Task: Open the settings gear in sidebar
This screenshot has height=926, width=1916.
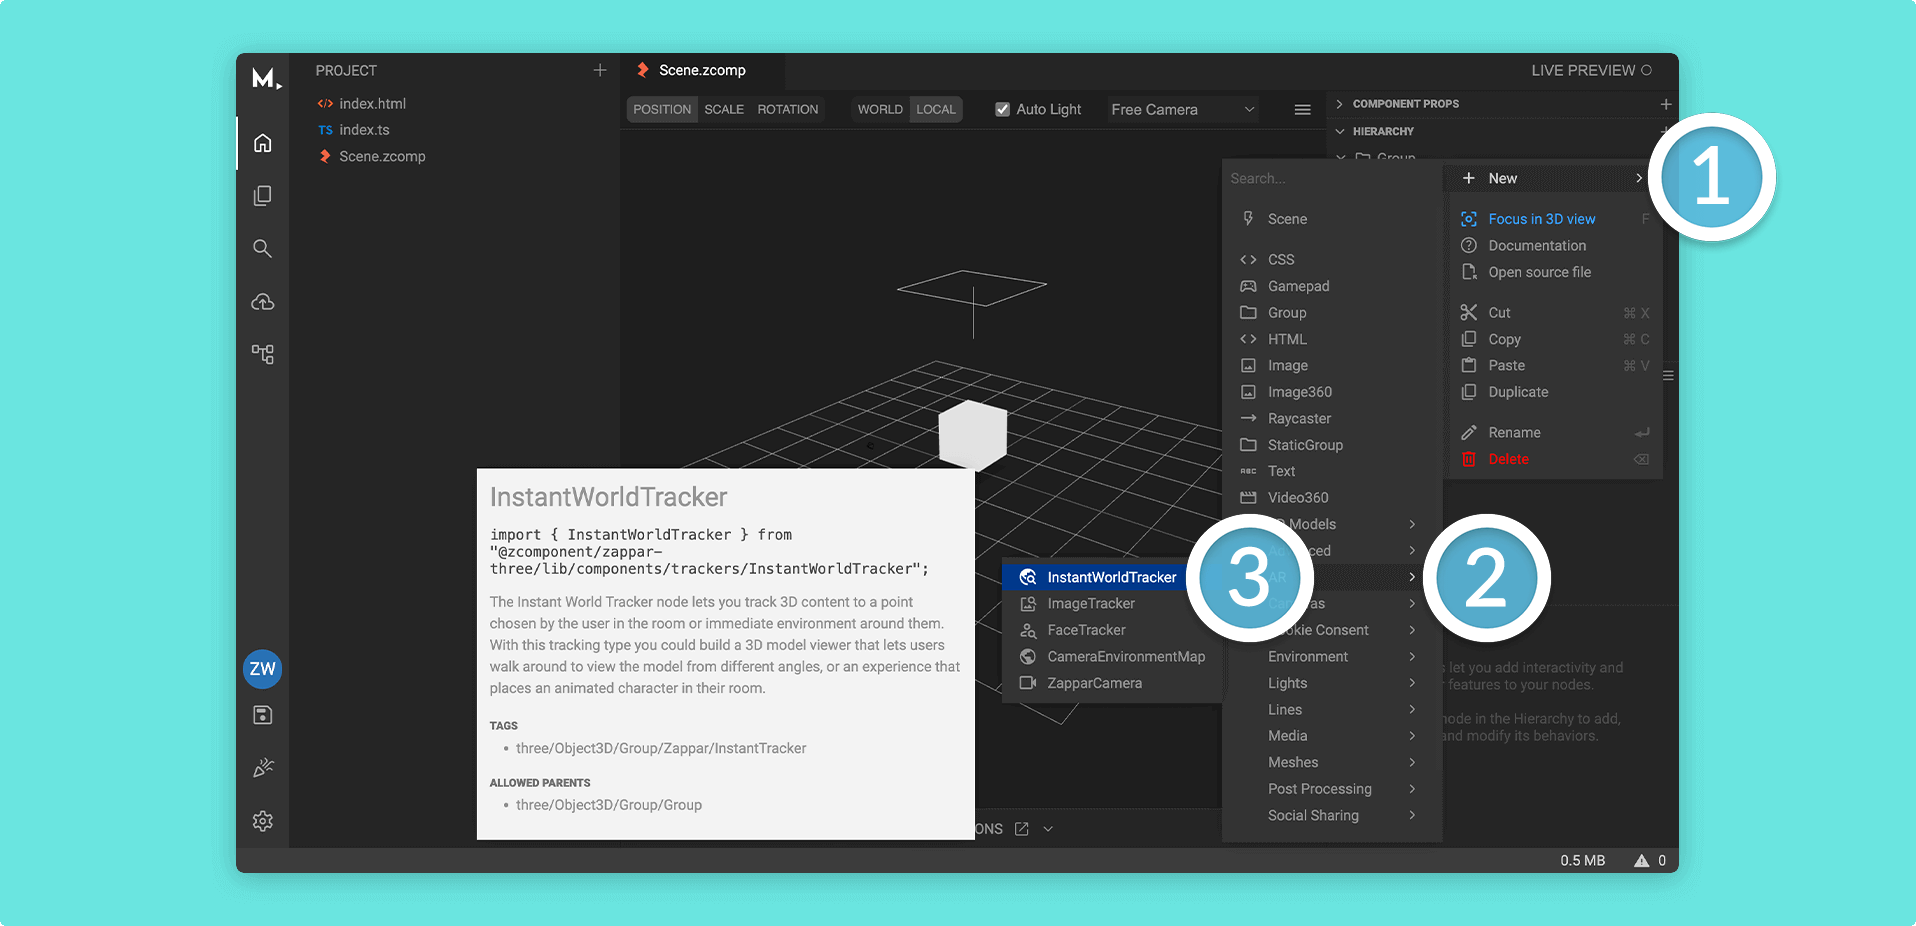Action: (x=262, y=821)
